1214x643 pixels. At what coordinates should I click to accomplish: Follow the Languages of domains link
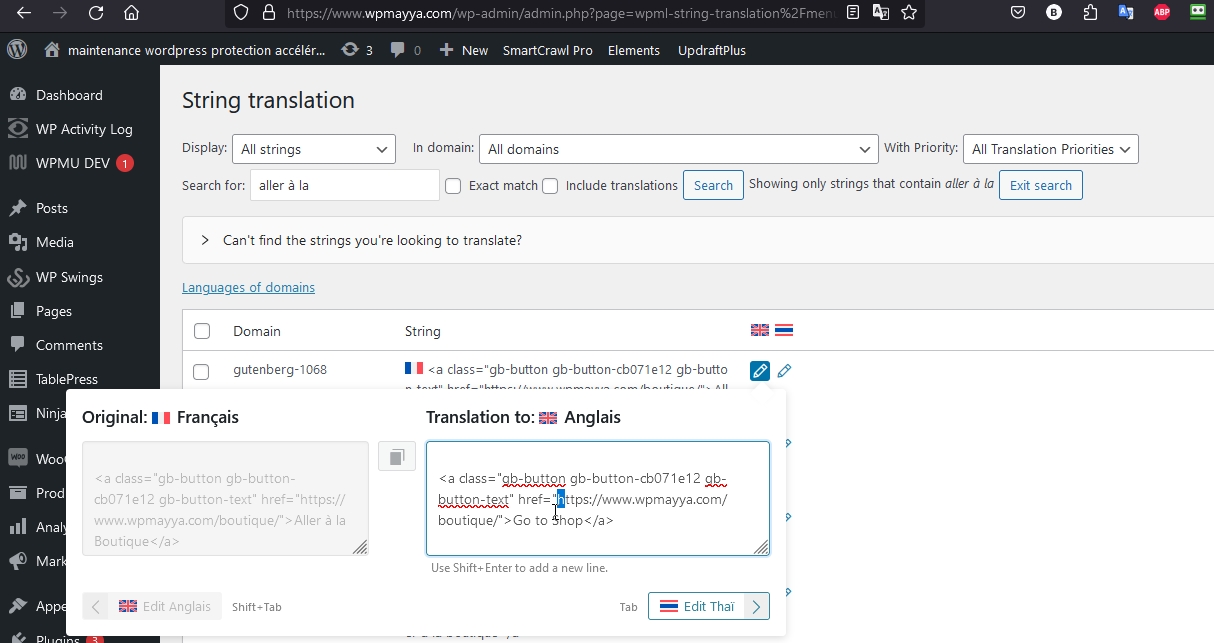click(248, 288)
